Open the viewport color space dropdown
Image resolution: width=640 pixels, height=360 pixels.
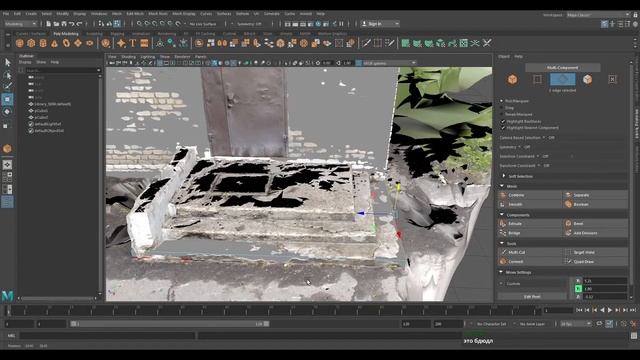coord(389,63)
